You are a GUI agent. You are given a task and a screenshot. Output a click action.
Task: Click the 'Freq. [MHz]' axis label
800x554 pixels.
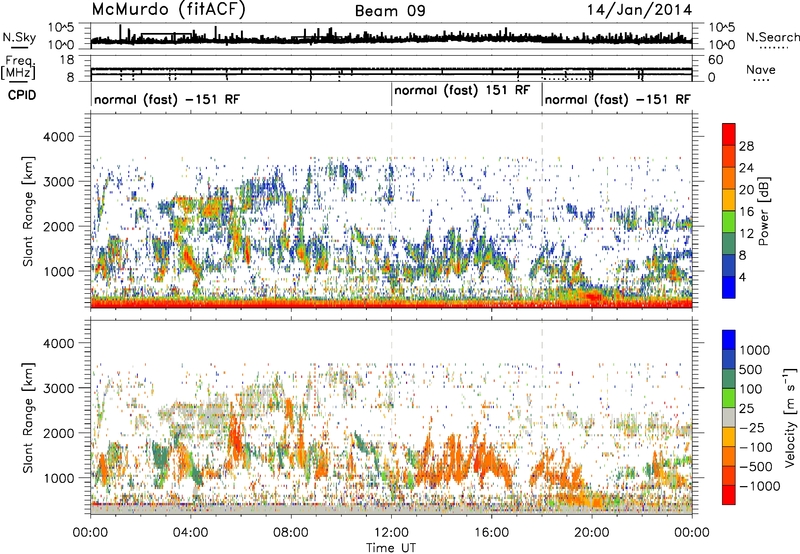click(19, 68)
